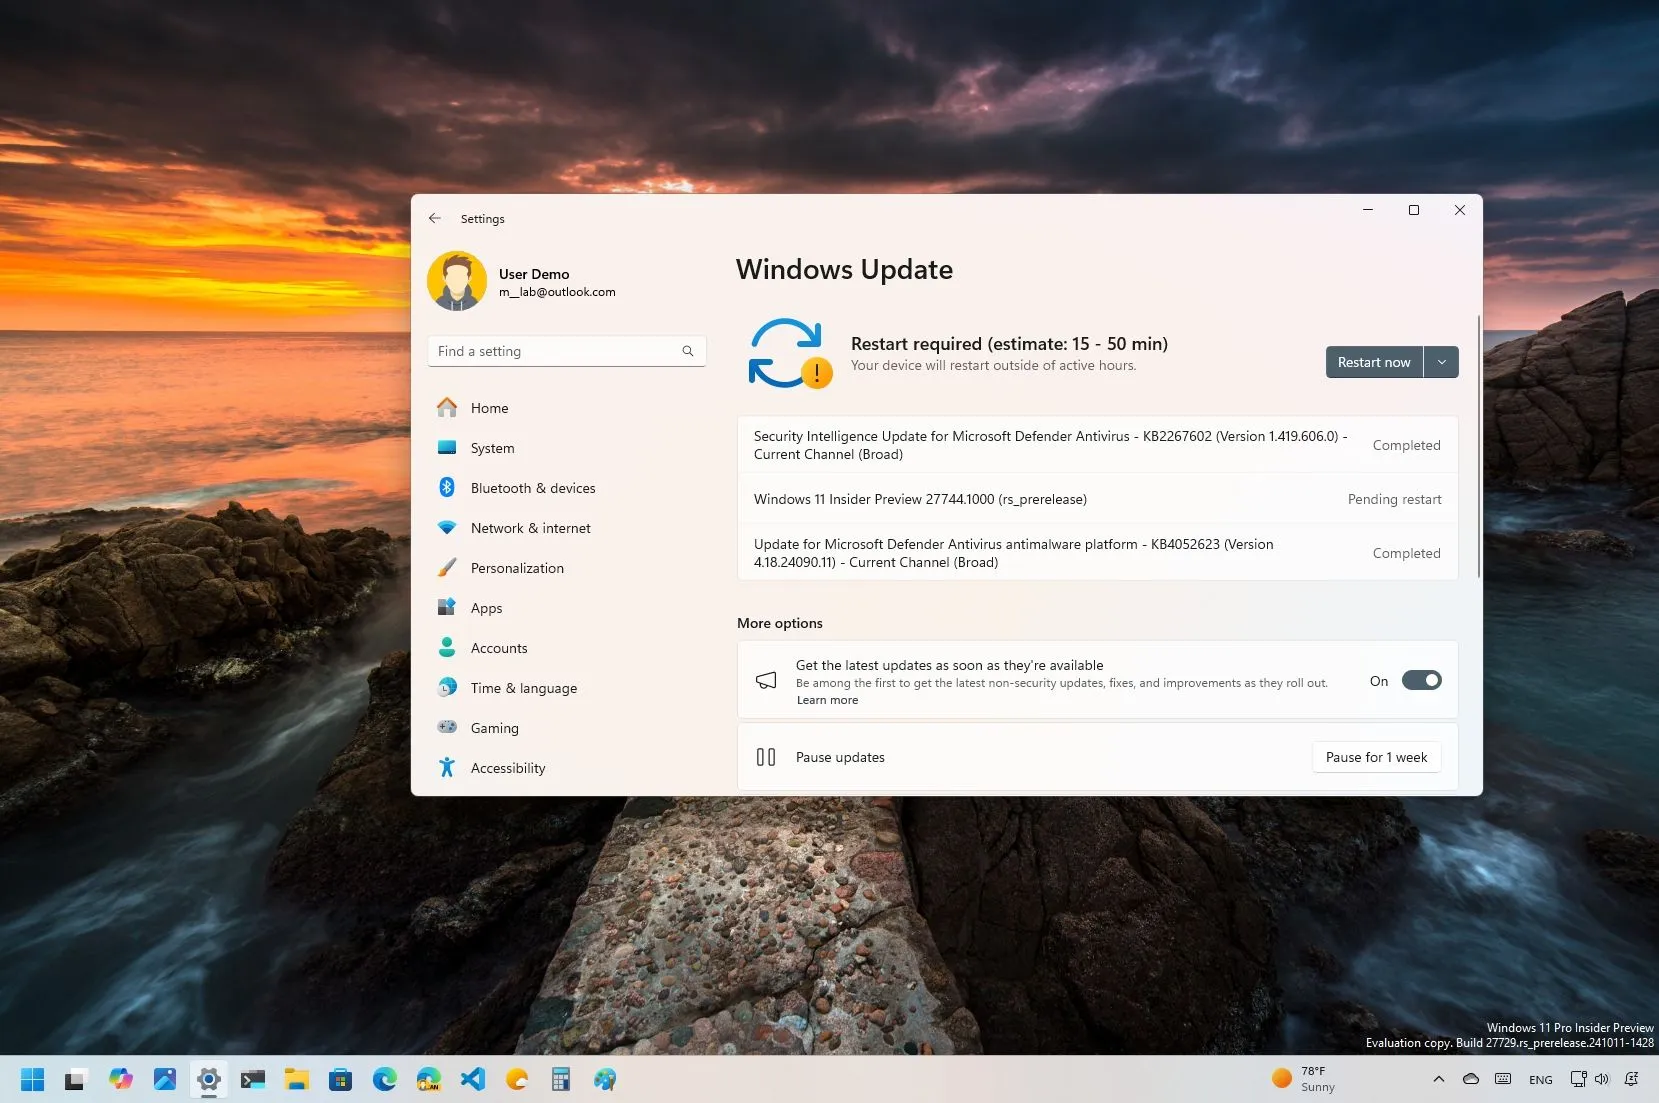This screenshot has width=1659, height=1103.
Task: Go back with the Settings back arrow
Action: tap(435, 218)
